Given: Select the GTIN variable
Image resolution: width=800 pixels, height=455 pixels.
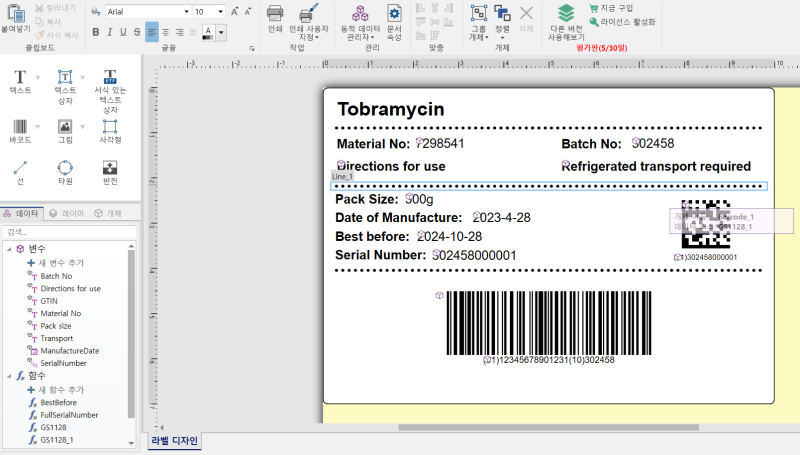Looking at the screenshot, I should point(49,301).
